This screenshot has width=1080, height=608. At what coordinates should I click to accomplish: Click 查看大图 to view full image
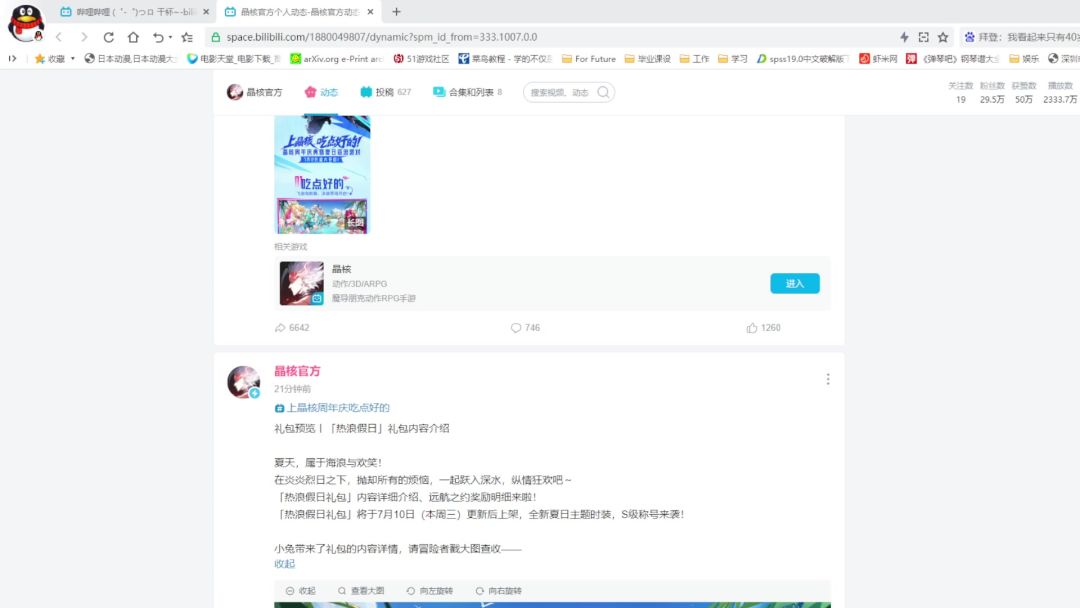[x=361, y=591]
